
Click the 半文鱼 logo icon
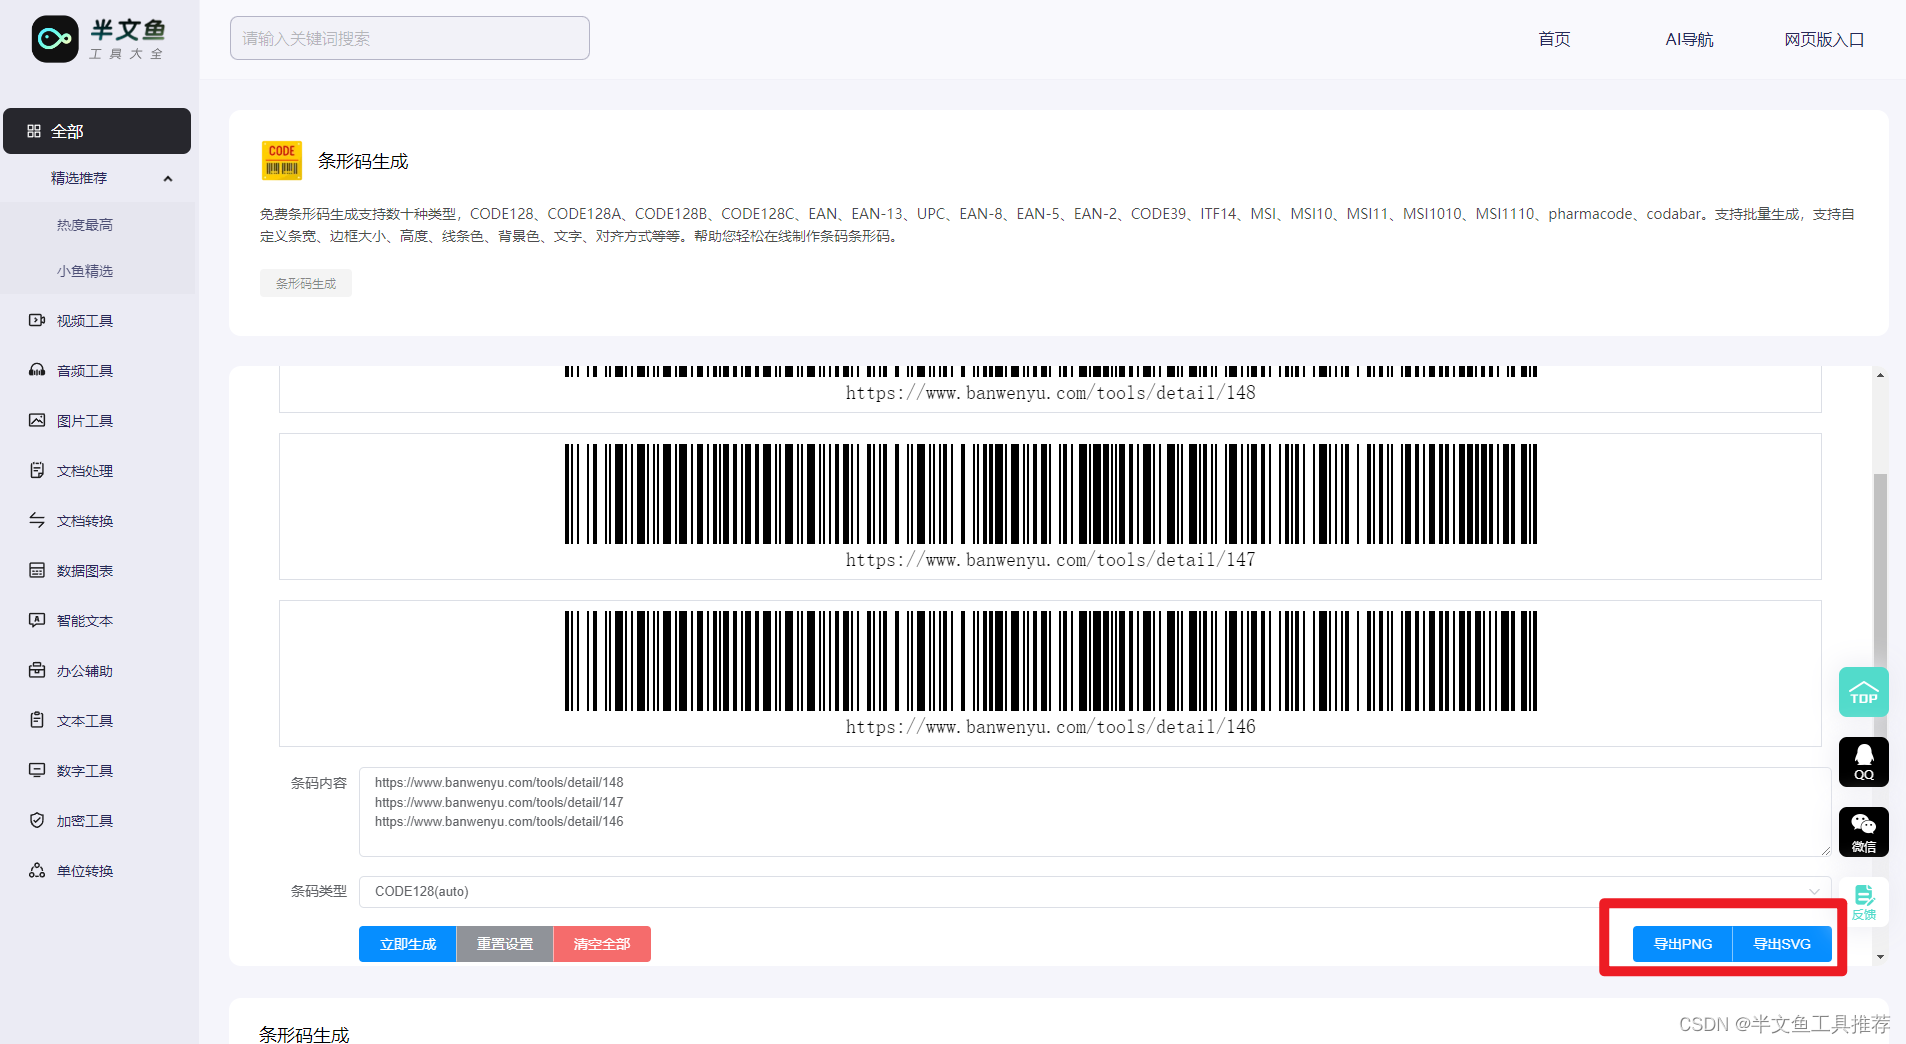pos(55,39)
